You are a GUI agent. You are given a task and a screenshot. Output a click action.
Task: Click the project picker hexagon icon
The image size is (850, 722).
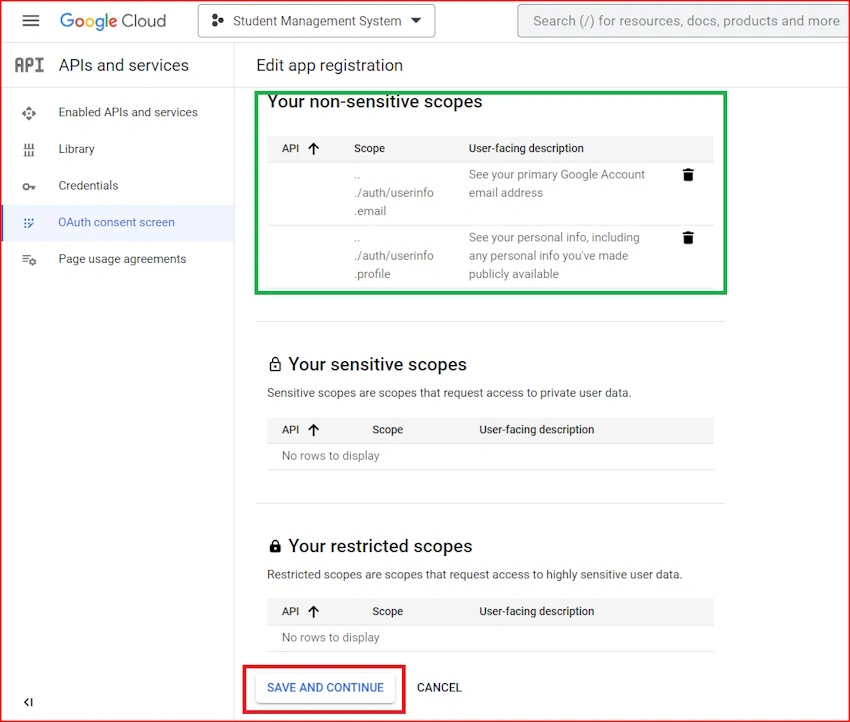tap(217, 21)
